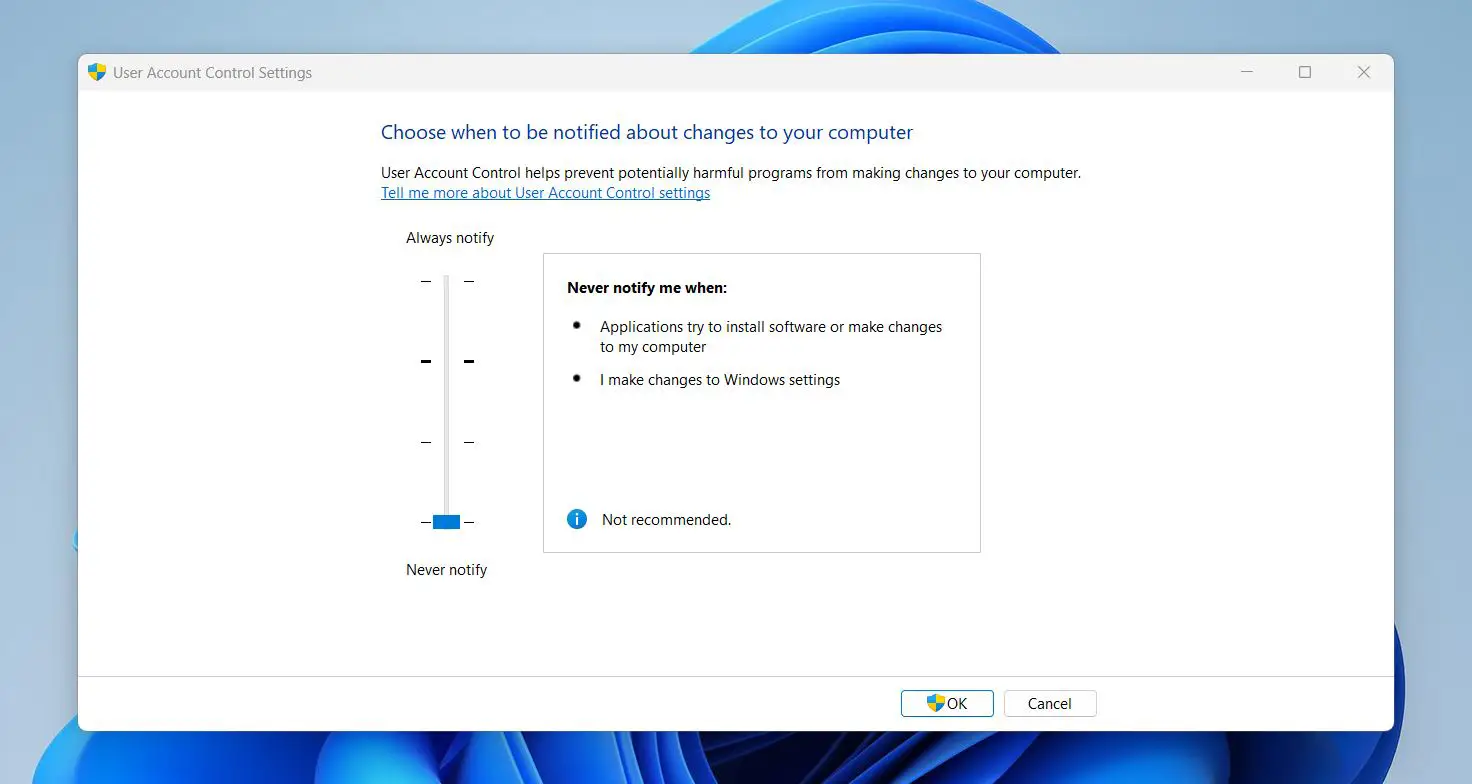Dismiss the dialog with Cancel
The width and height of the screenshot is (1472, 784).
[x=1049, y=703]
